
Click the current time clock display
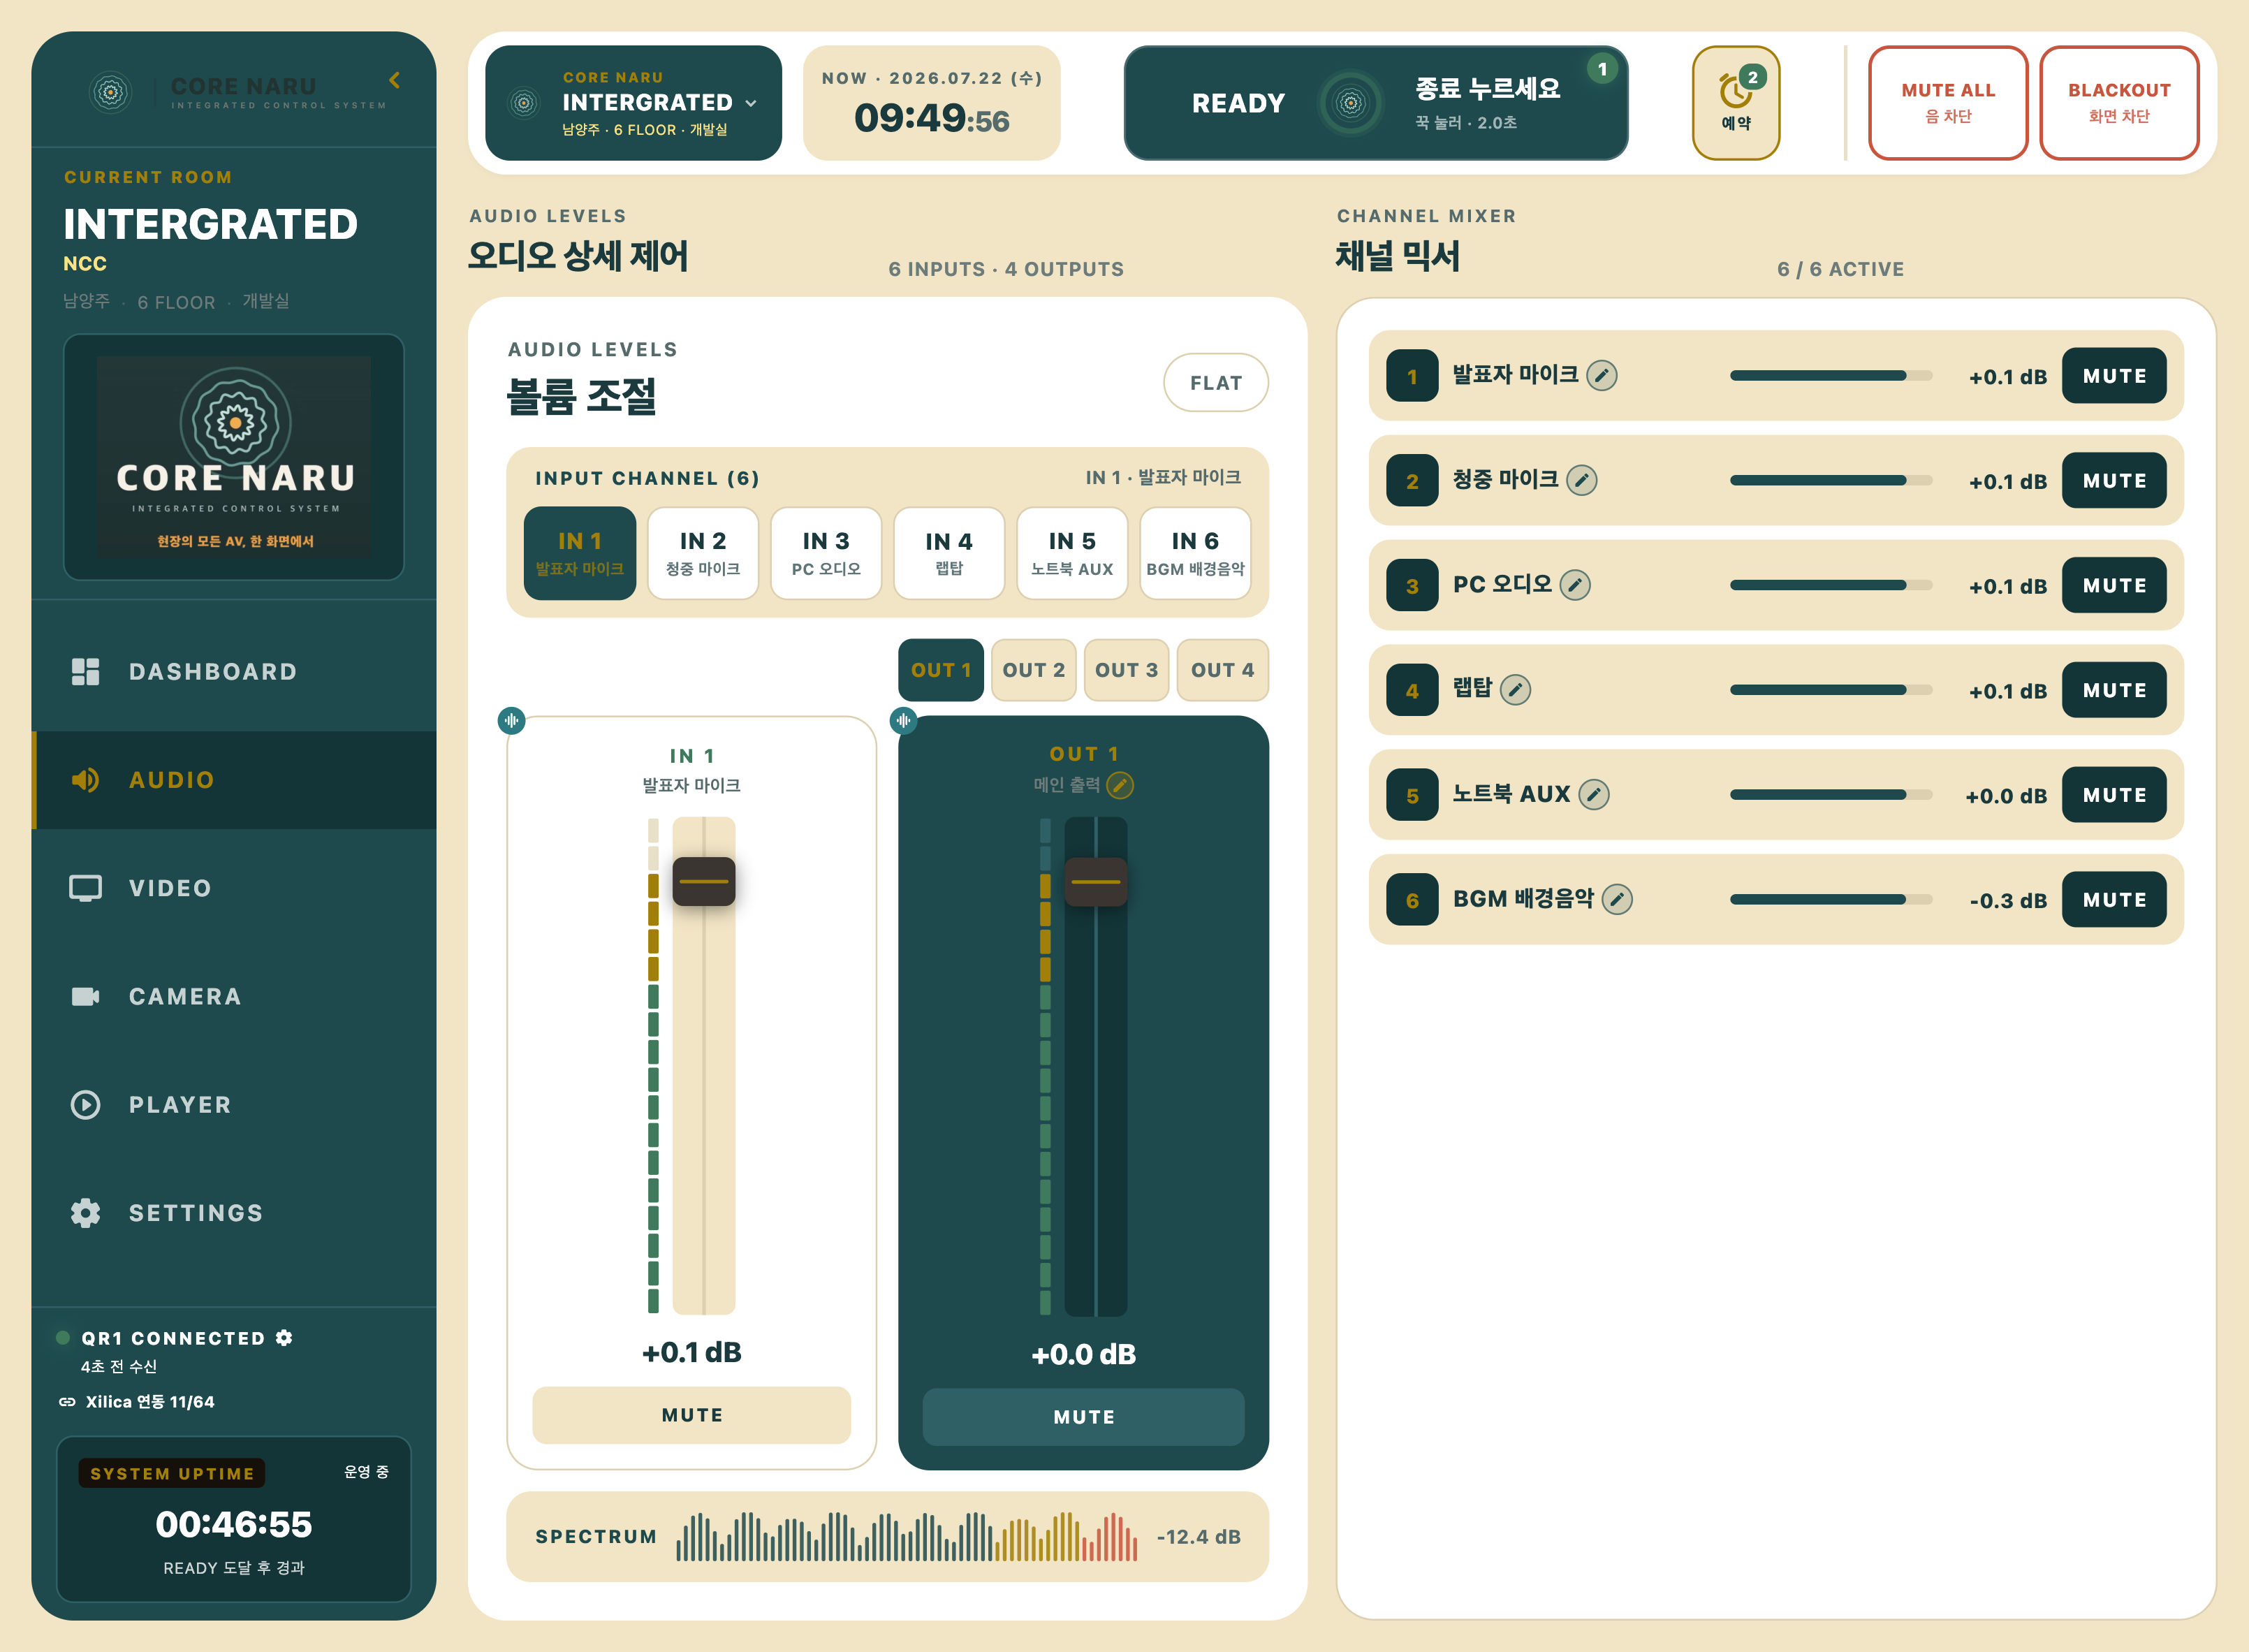pos(931,103)
